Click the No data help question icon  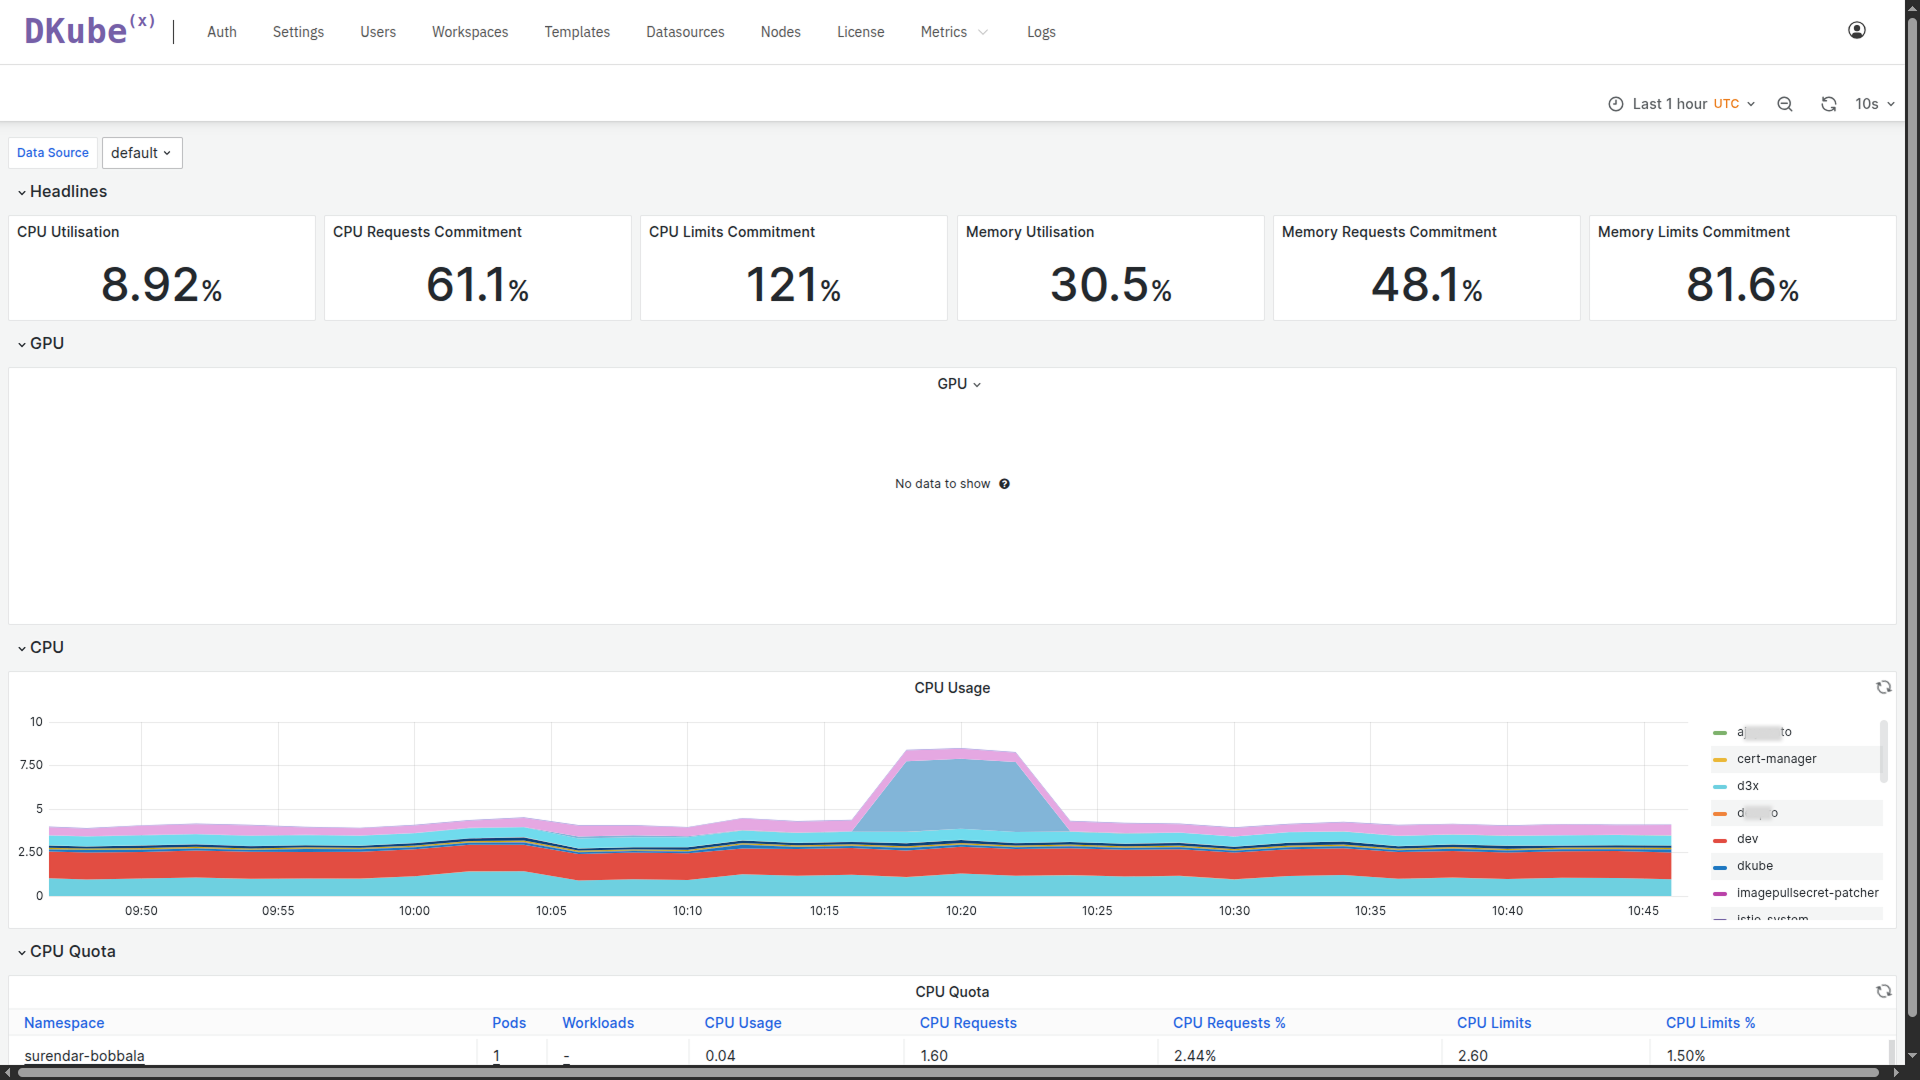tap(1004, 484)
